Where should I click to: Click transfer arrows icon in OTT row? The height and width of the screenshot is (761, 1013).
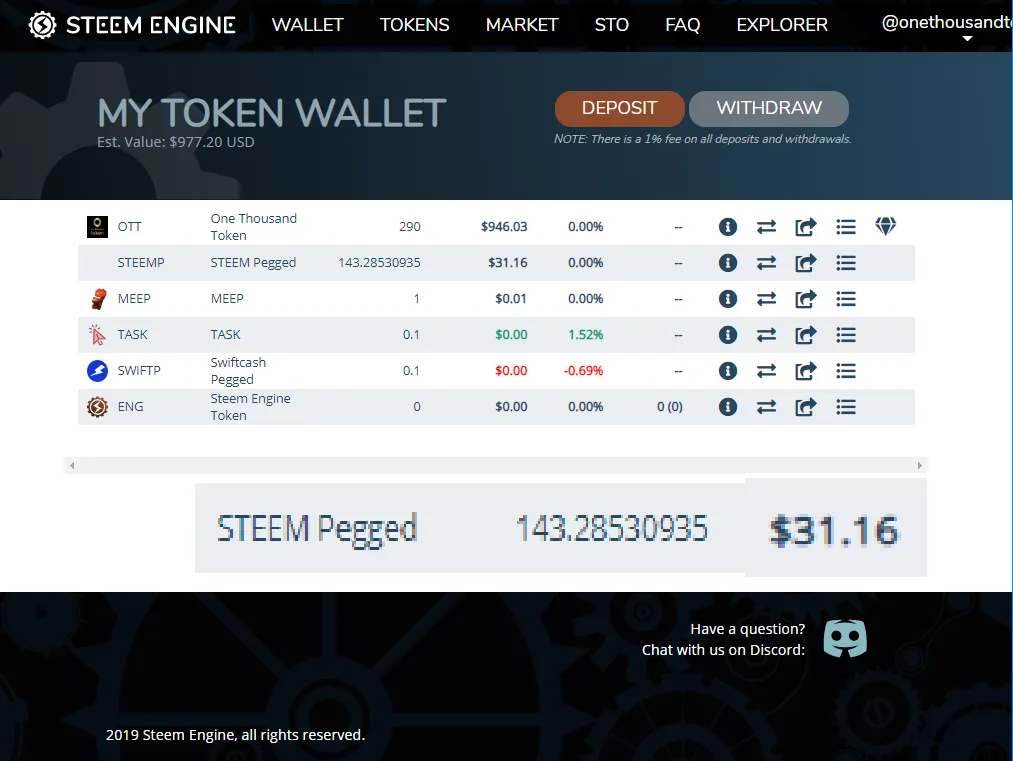tap(766, 227)
